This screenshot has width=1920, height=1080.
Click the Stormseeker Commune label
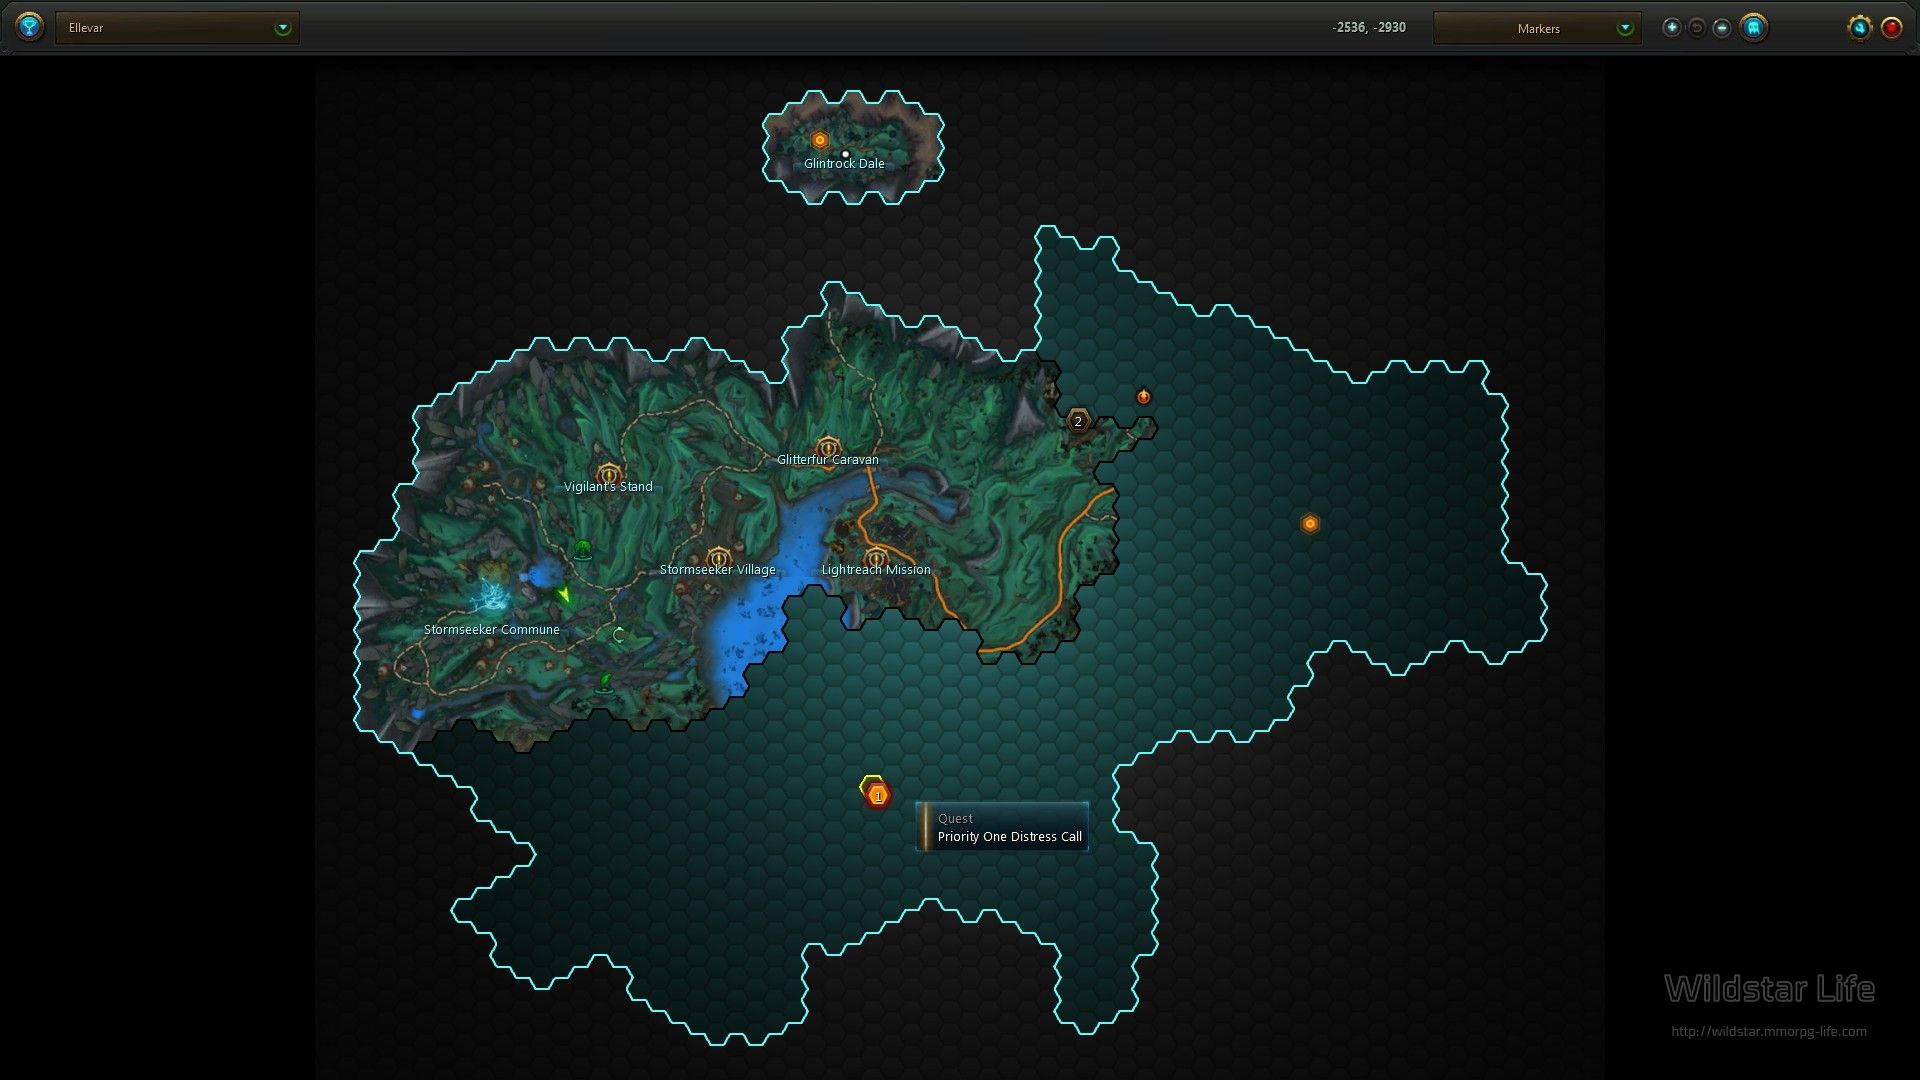(491, 630)
